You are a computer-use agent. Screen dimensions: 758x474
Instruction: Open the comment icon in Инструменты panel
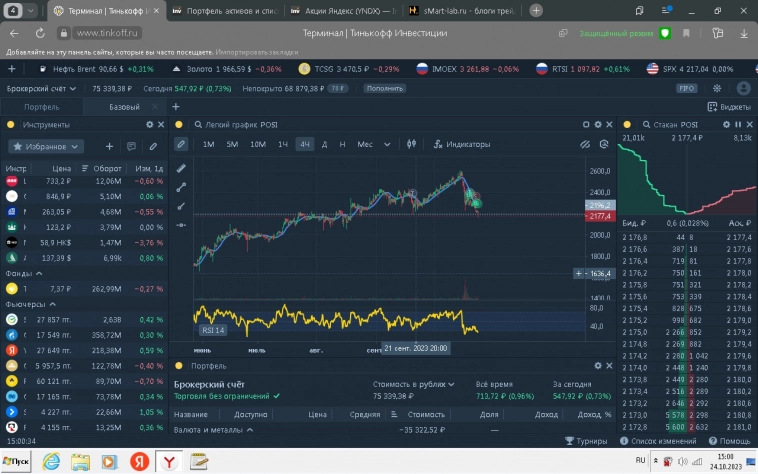coord(131,146)
